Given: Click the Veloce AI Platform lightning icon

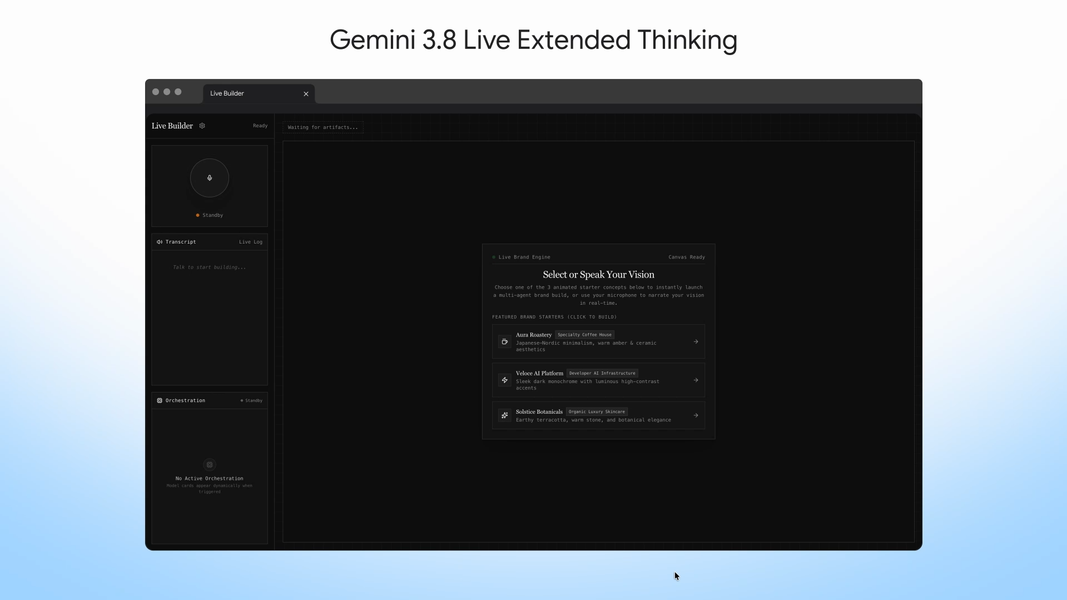Looking at the screenshot, I should pos(504,380).
